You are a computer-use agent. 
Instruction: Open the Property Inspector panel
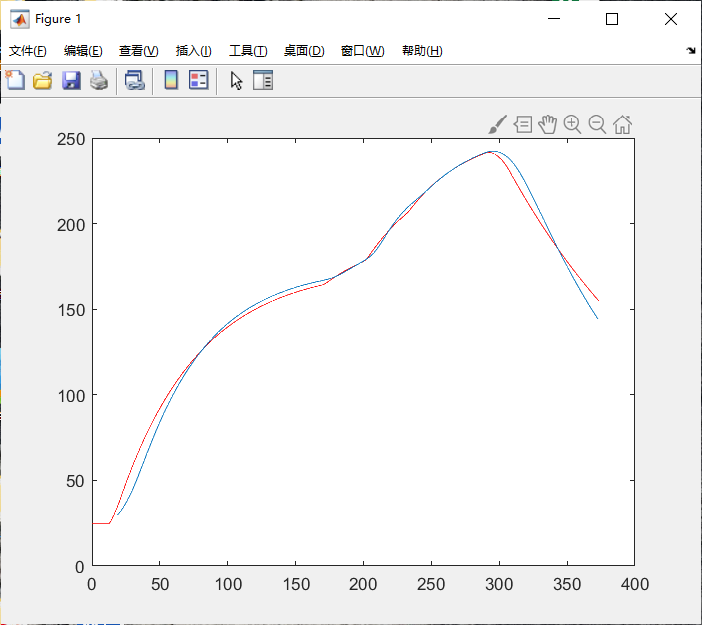[x=263, y=81]
